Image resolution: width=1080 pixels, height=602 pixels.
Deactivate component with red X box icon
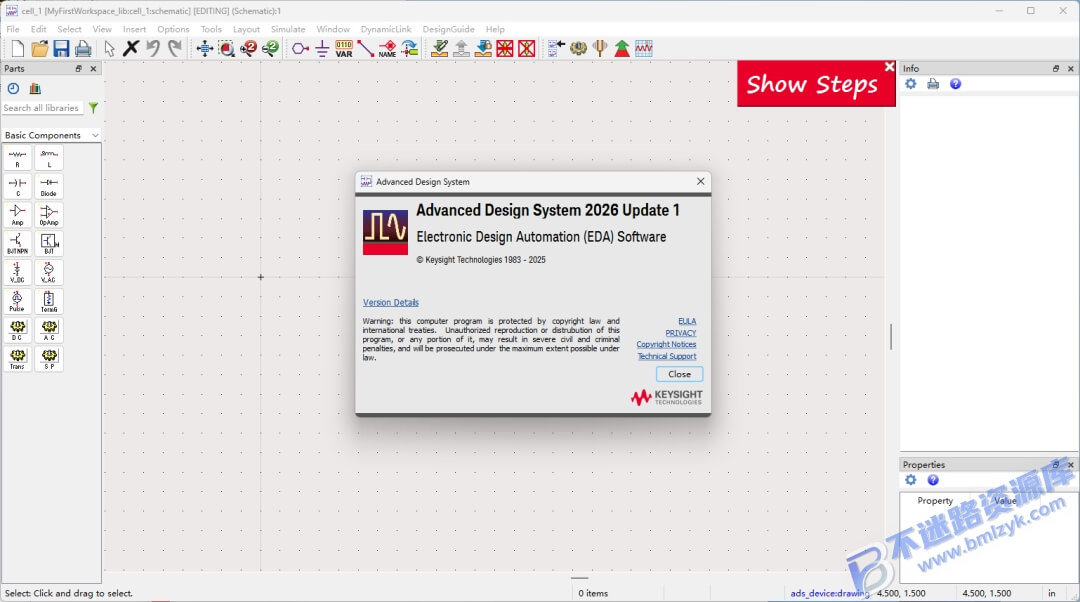[x=505, y=48]
